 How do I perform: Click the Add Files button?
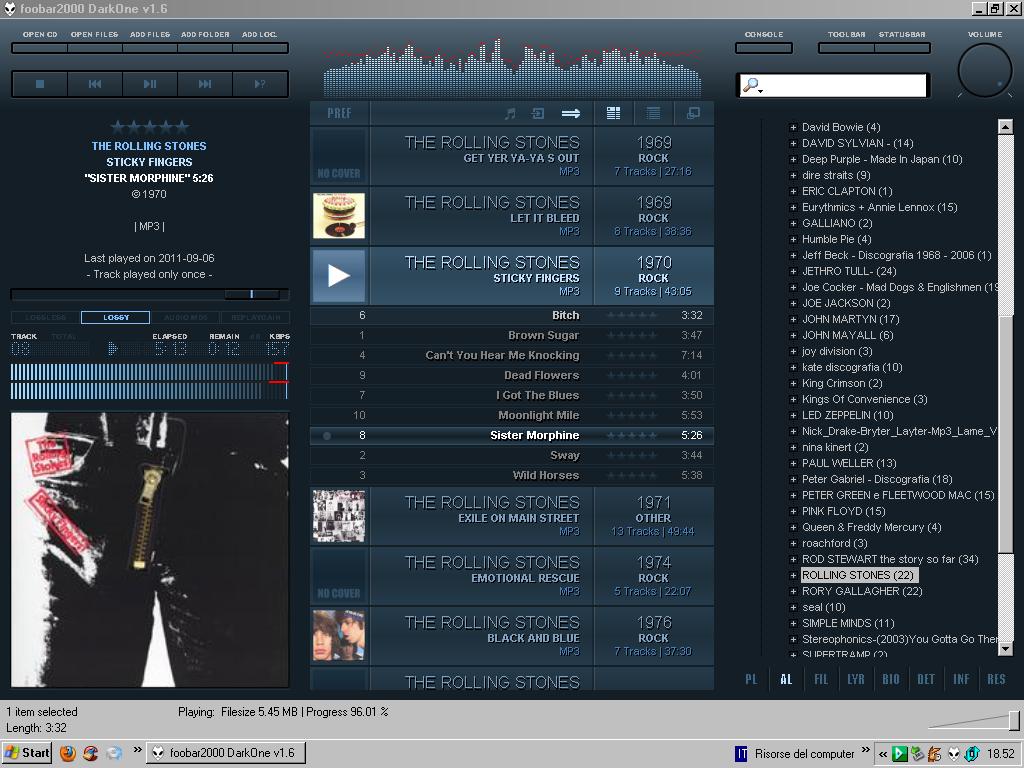[150, 48]
